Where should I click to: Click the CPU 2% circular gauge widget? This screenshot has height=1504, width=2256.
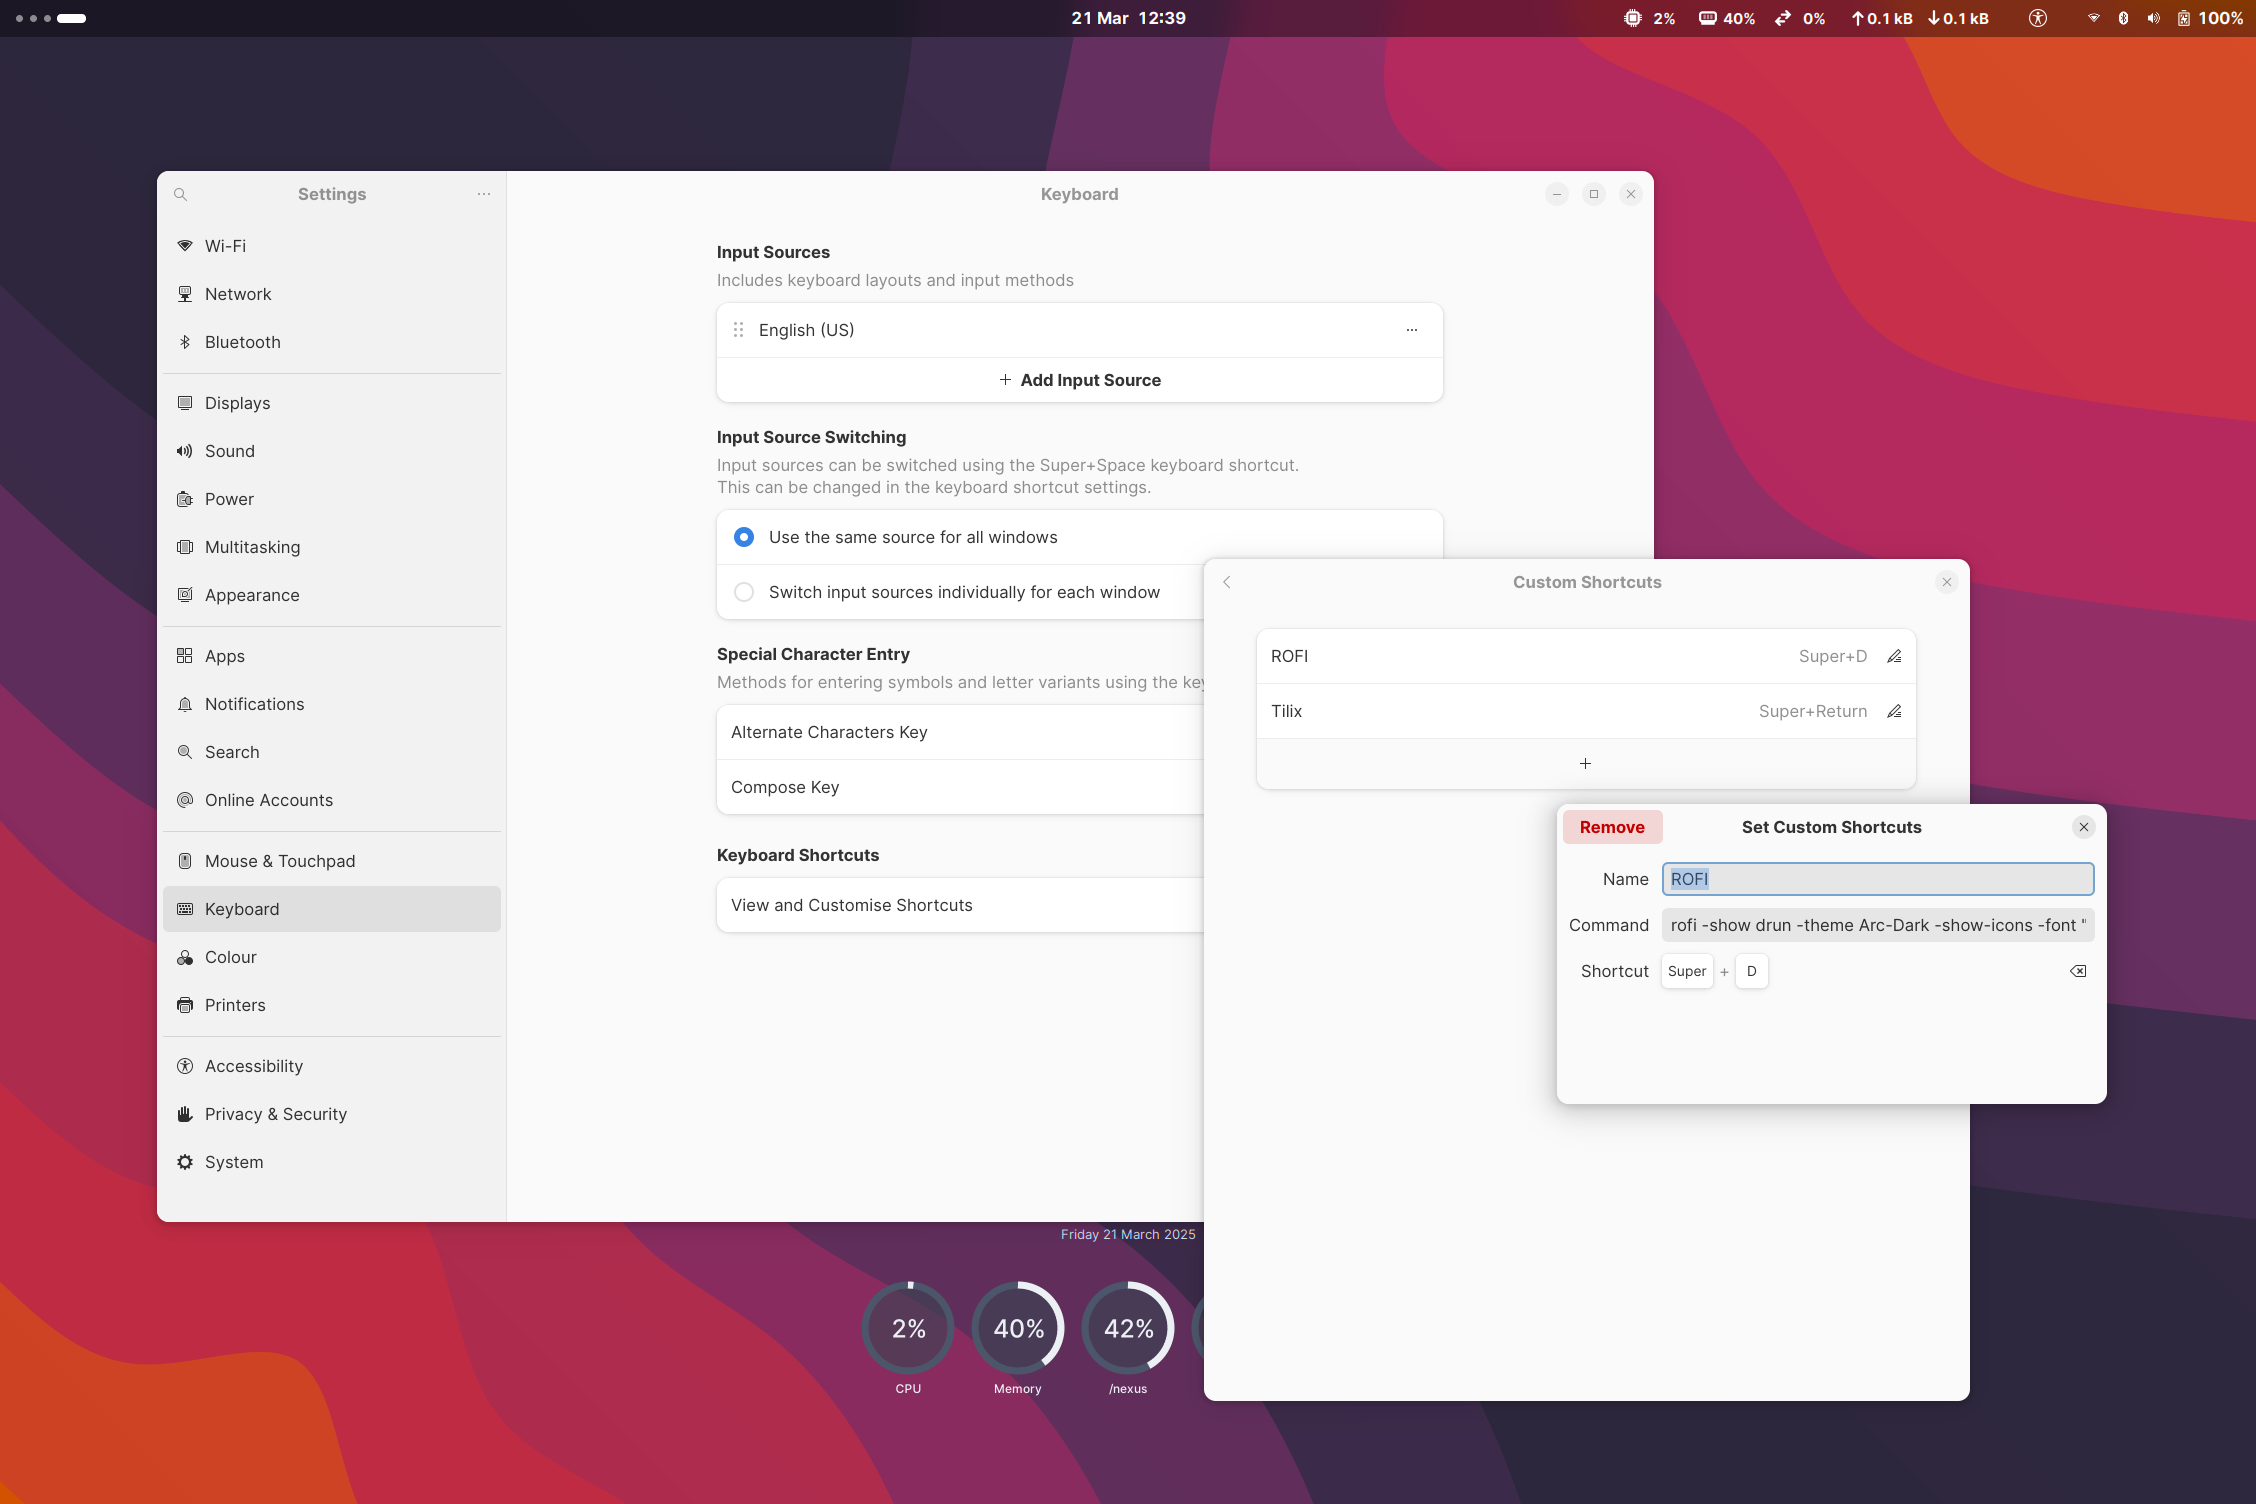(x=908, y=1328)
